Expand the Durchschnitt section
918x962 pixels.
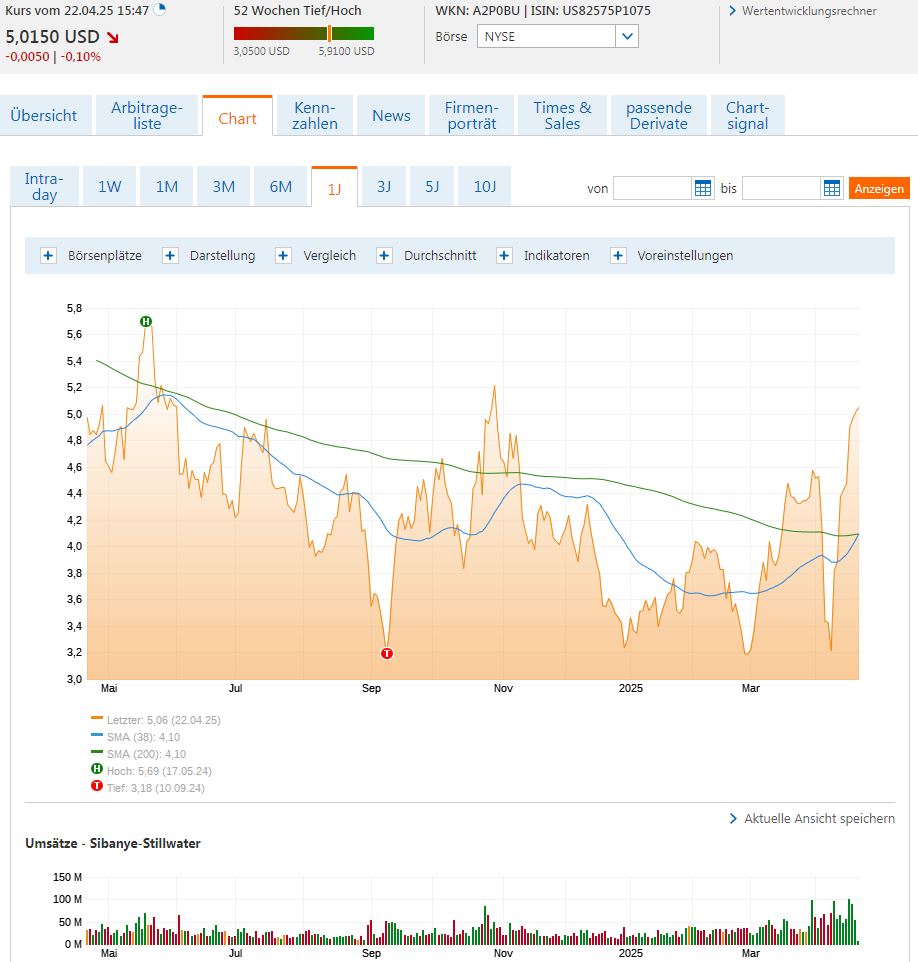point(383,255)
